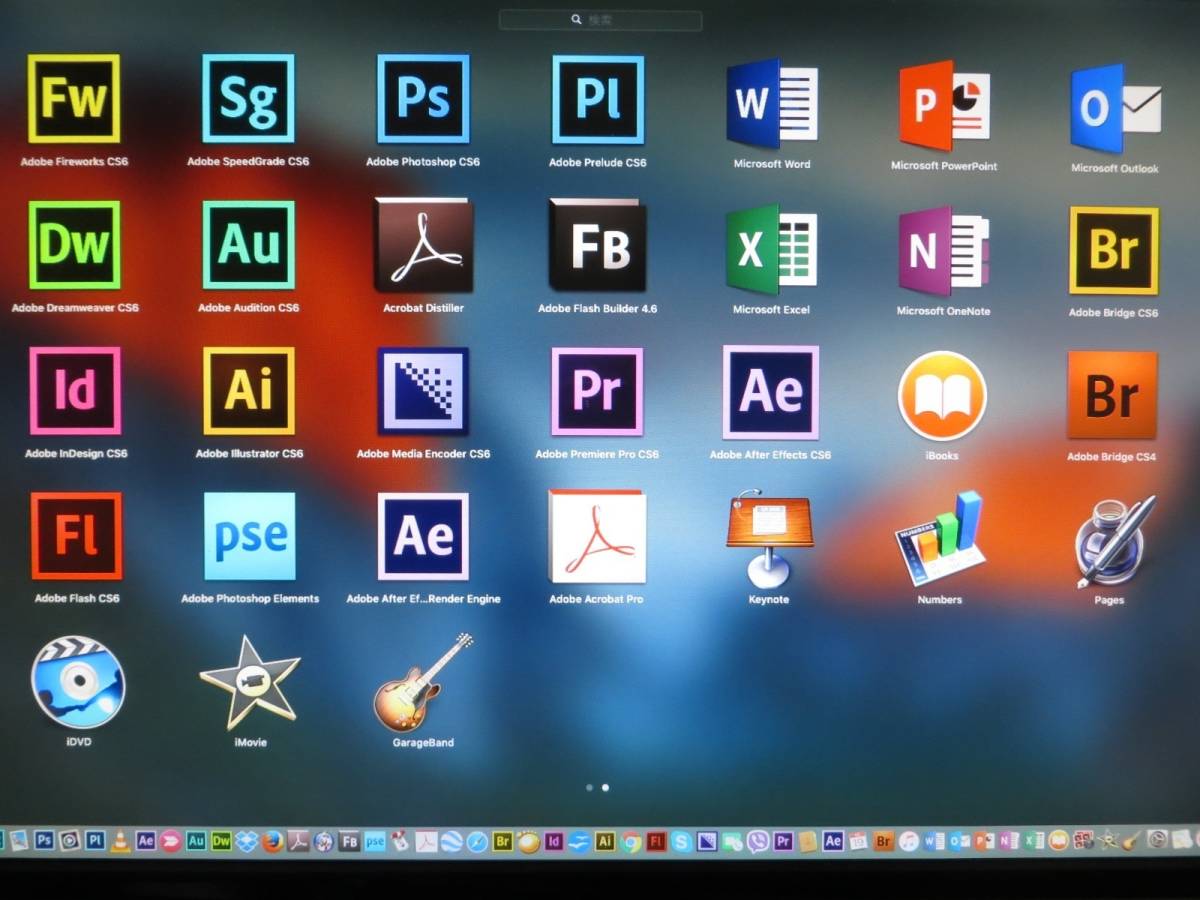Open Microsoft Word from Launchpad grid
The height and width of the screenshot is (900, 1200).
click(x=772, y=104)
